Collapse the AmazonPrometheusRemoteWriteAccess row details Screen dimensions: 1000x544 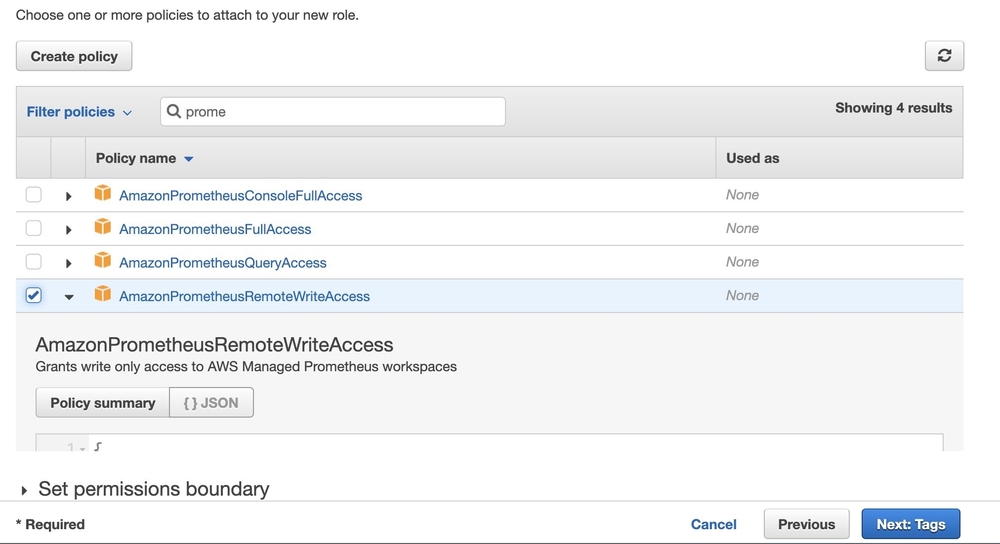[68, 297]
